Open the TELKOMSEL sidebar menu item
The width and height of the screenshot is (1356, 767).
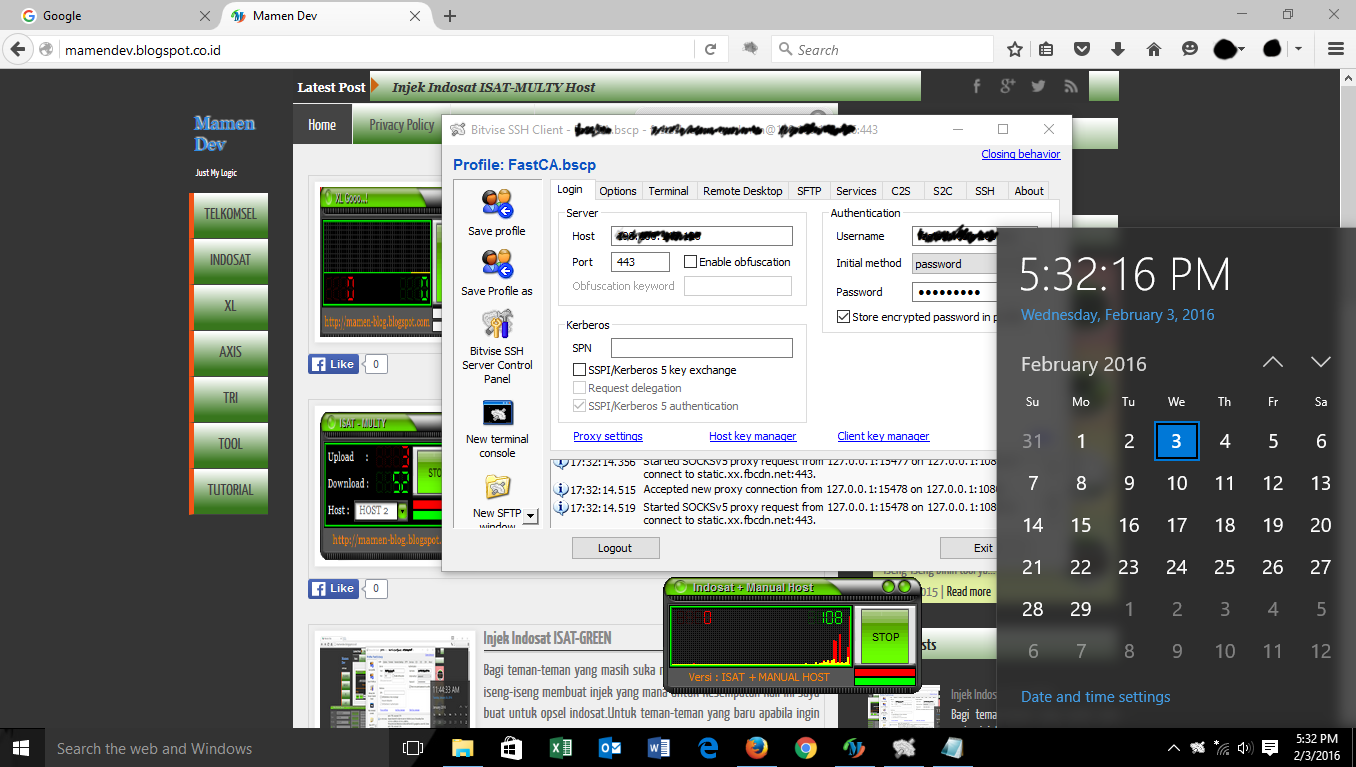click(x=231, y=214)
